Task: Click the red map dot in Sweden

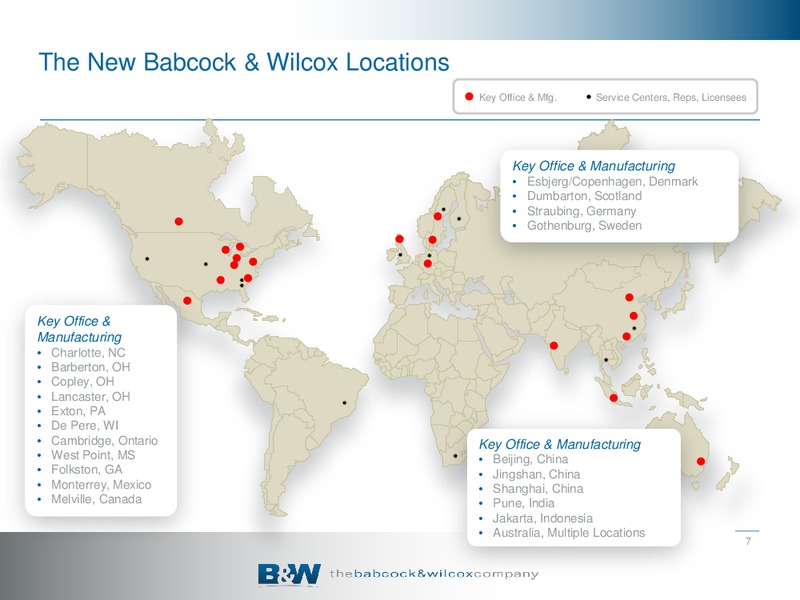Action: pos(438,216)
